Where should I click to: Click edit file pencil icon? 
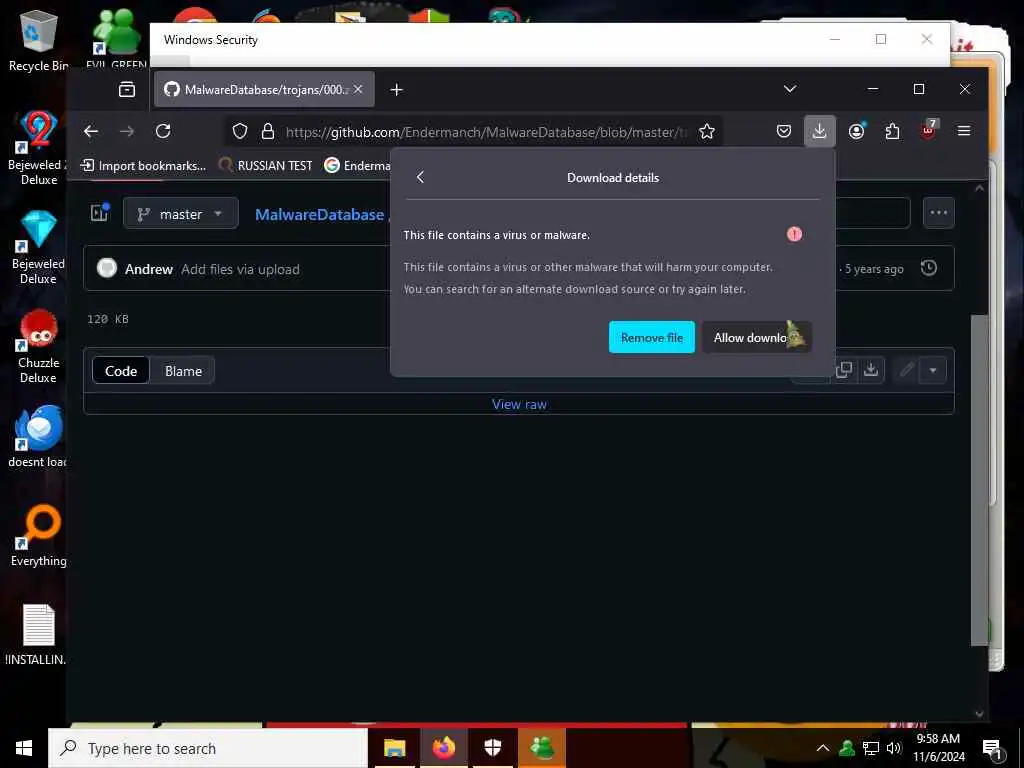906,370
